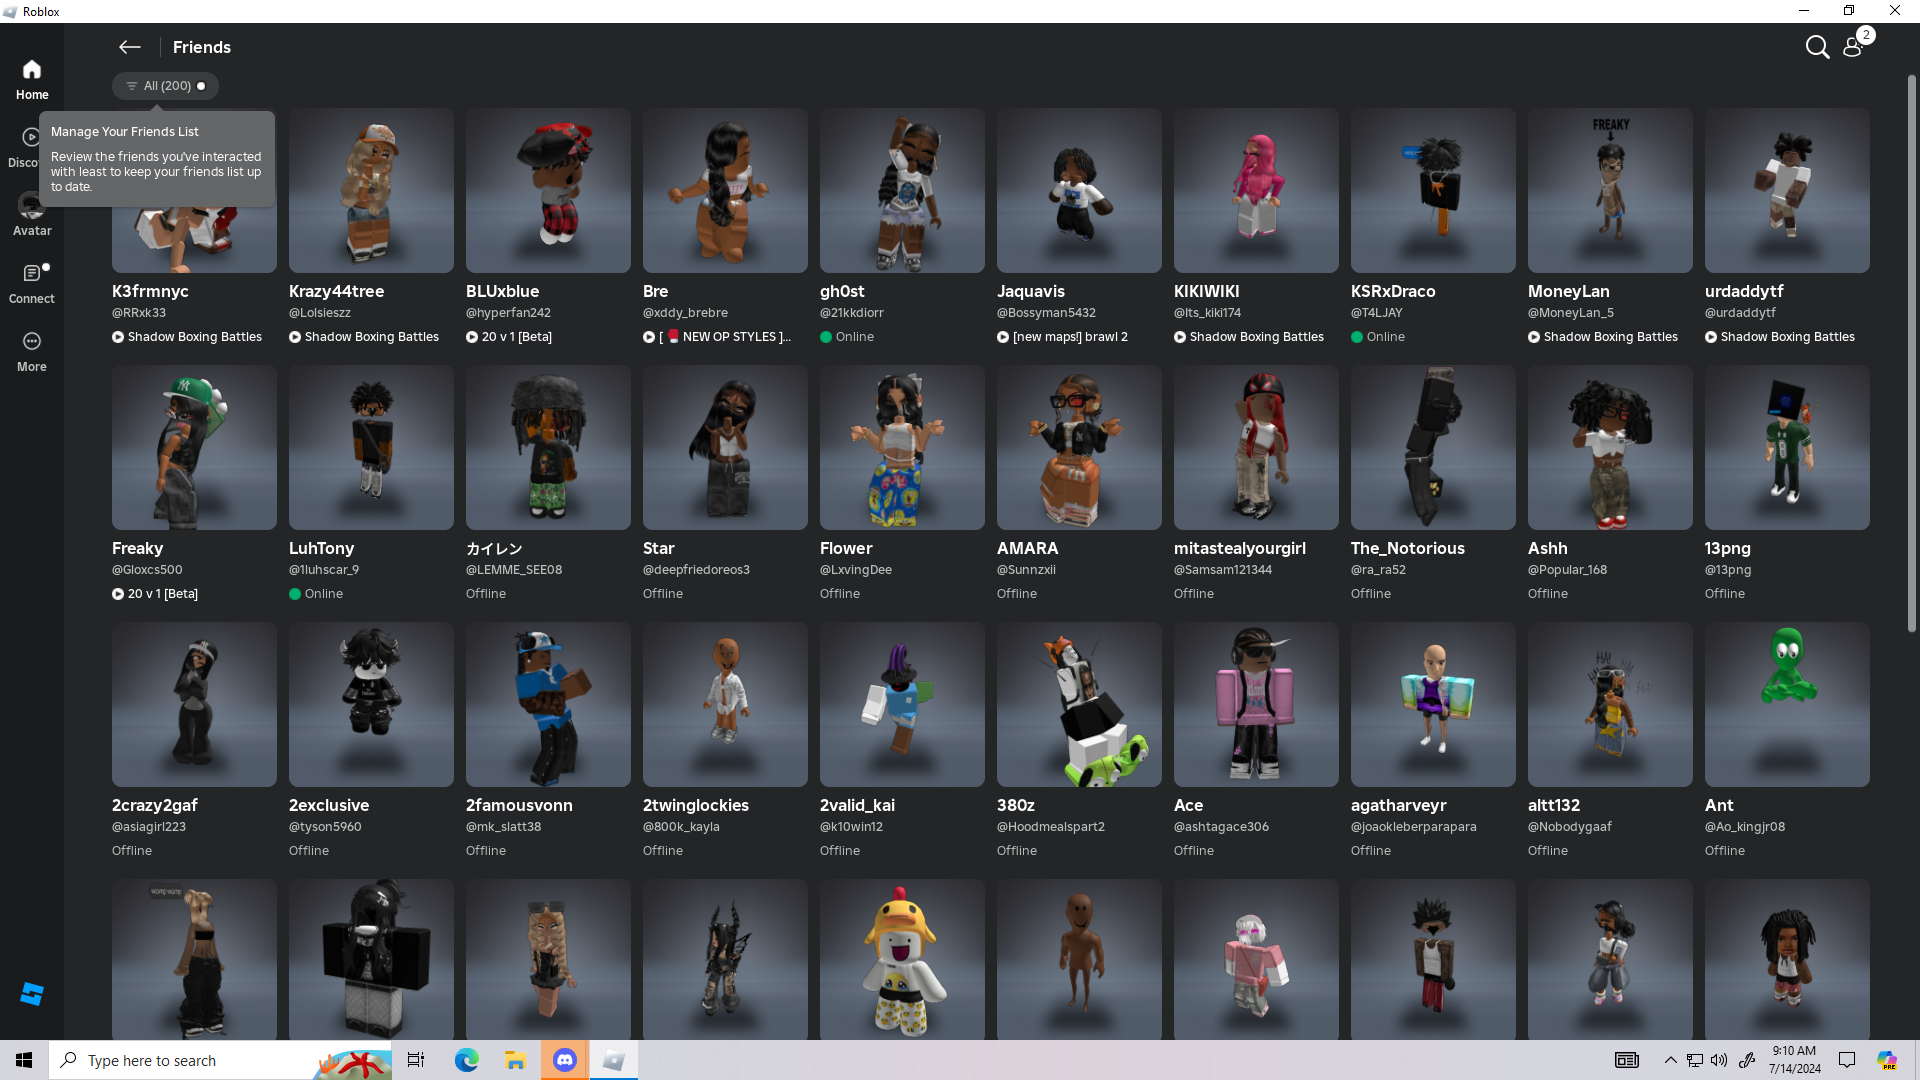
Task: Open Discord from the taskbar
Action: click(565, 1060)
